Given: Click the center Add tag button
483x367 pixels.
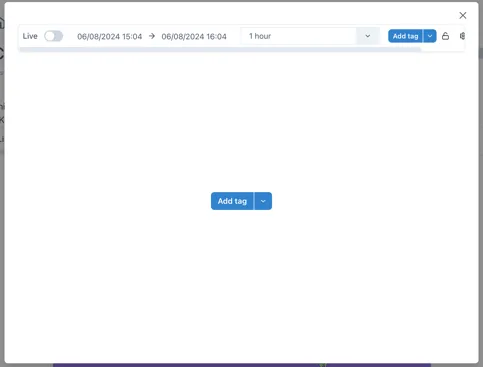Looking at the screenshot, I should pyautogui.click(x=232, y=201).
